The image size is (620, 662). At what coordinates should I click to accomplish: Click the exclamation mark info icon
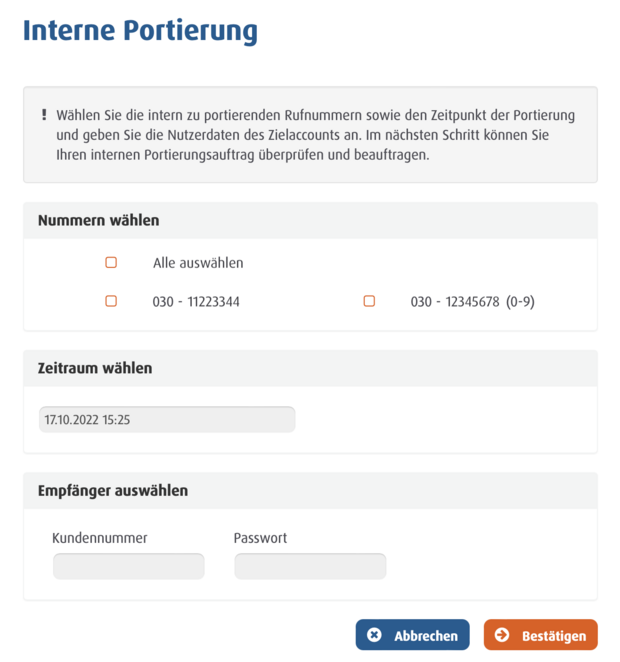44,115
